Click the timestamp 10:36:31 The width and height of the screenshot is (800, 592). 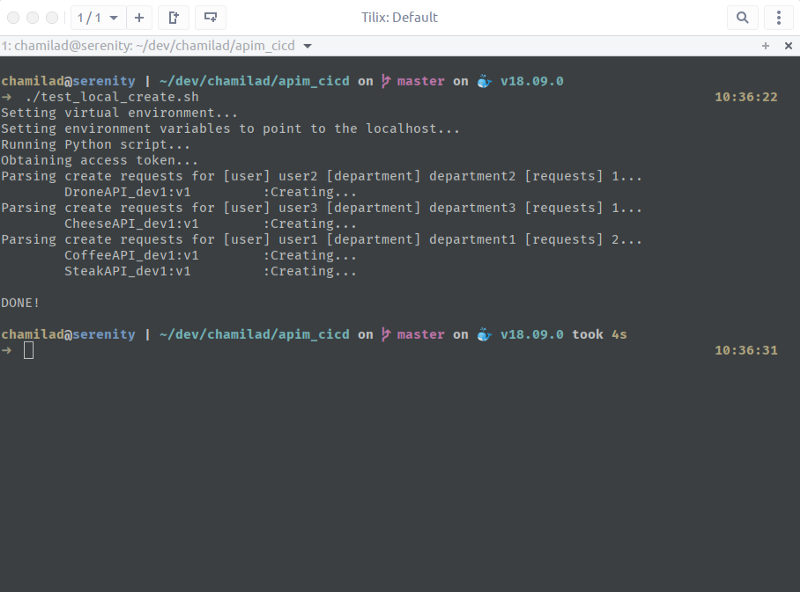[x=746, y=351]
